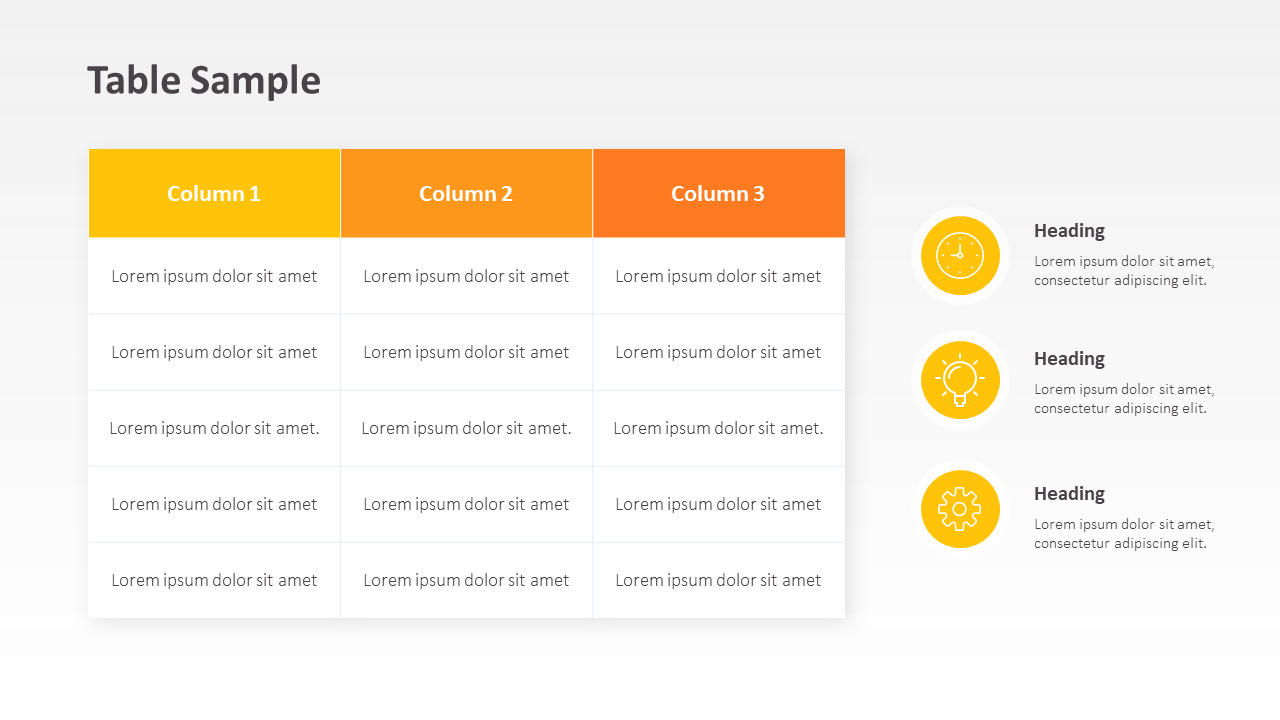Click the top-left Lorem ipsum table cell

(214, 276)
